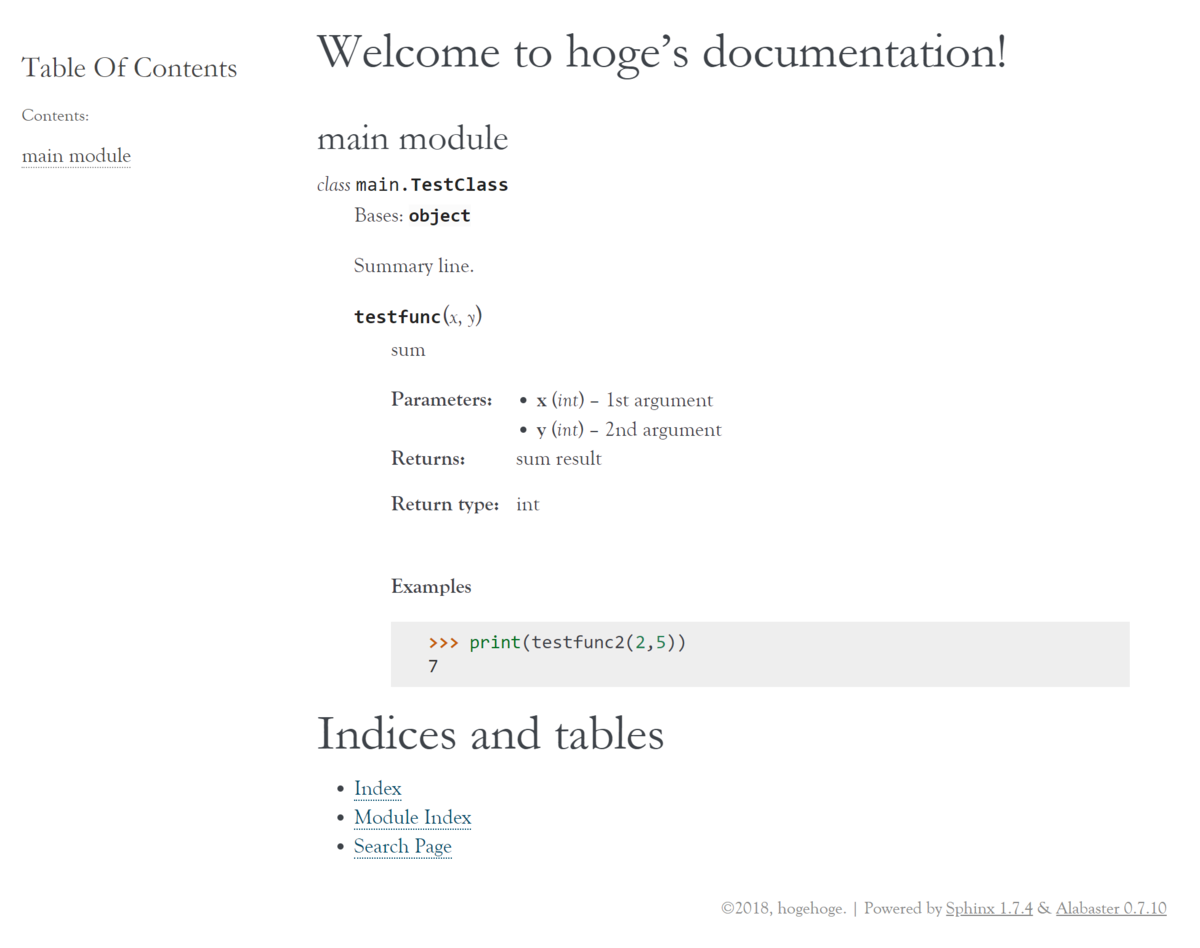
Task: Click the Index link under Indices and tables
Action: 377,788
